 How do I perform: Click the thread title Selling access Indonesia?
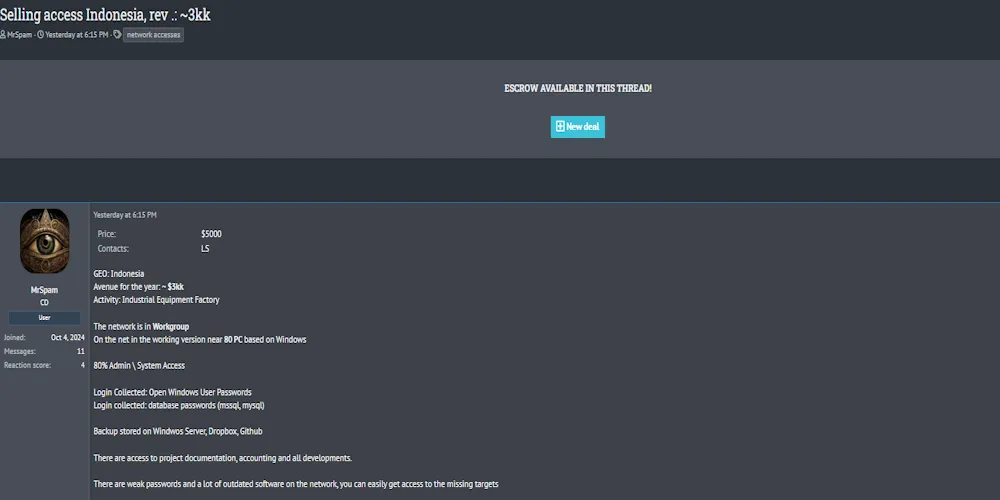[x=105, y=13]
